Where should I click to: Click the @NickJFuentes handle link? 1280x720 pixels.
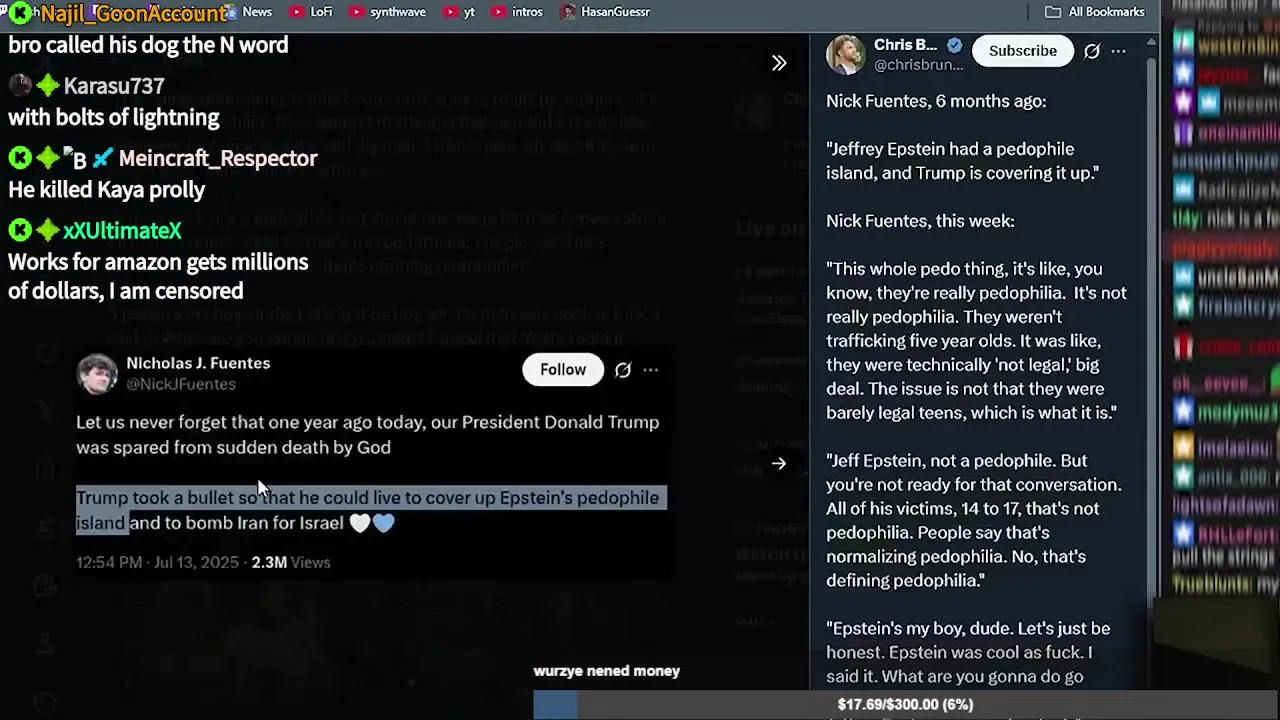coord(181,384)
